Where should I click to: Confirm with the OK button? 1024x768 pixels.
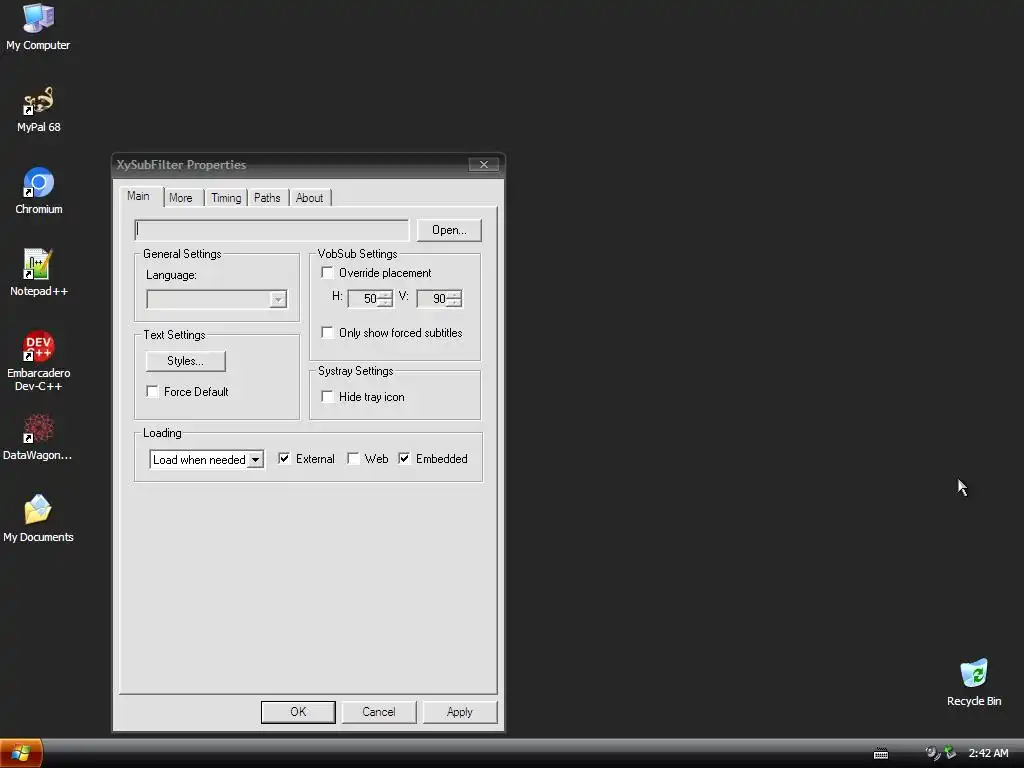(x=298, y=712)
